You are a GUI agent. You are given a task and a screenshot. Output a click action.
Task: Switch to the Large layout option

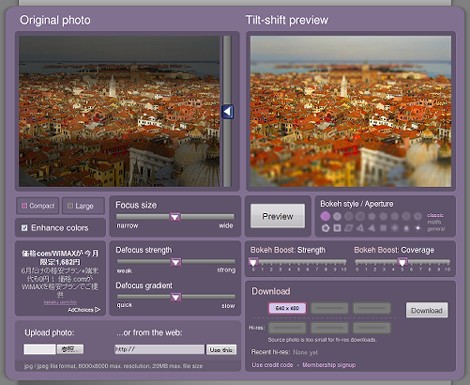[83, 206]
